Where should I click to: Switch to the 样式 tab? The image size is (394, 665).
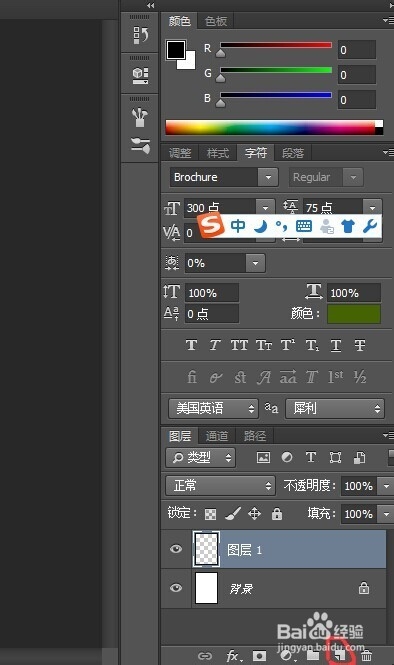click(x=218, y=153)
